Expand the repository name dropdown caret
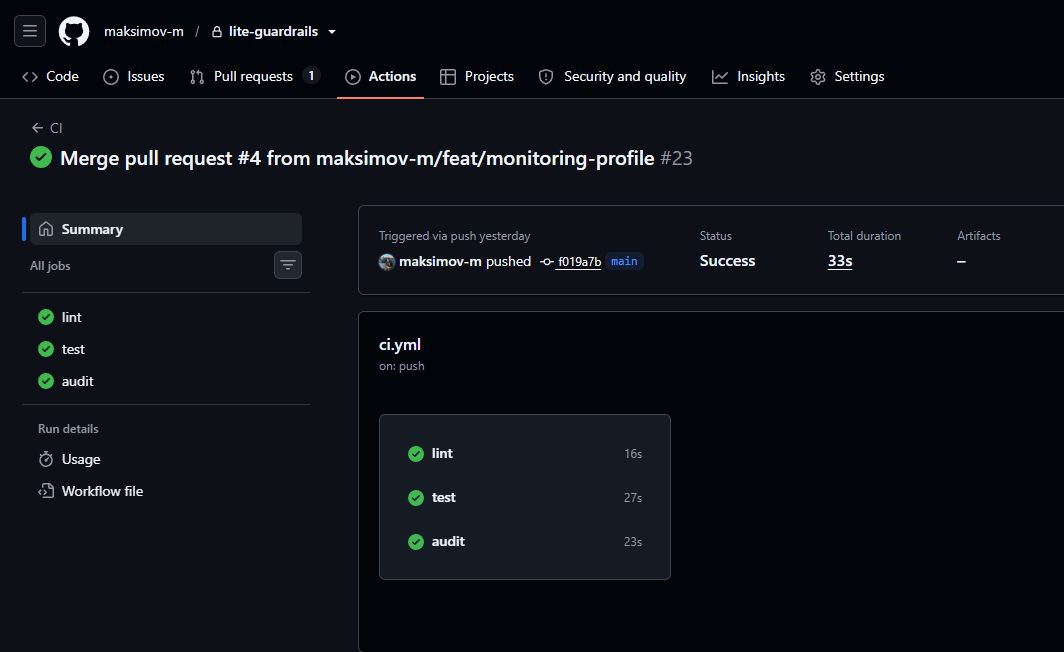 click(x=332, y=32)
